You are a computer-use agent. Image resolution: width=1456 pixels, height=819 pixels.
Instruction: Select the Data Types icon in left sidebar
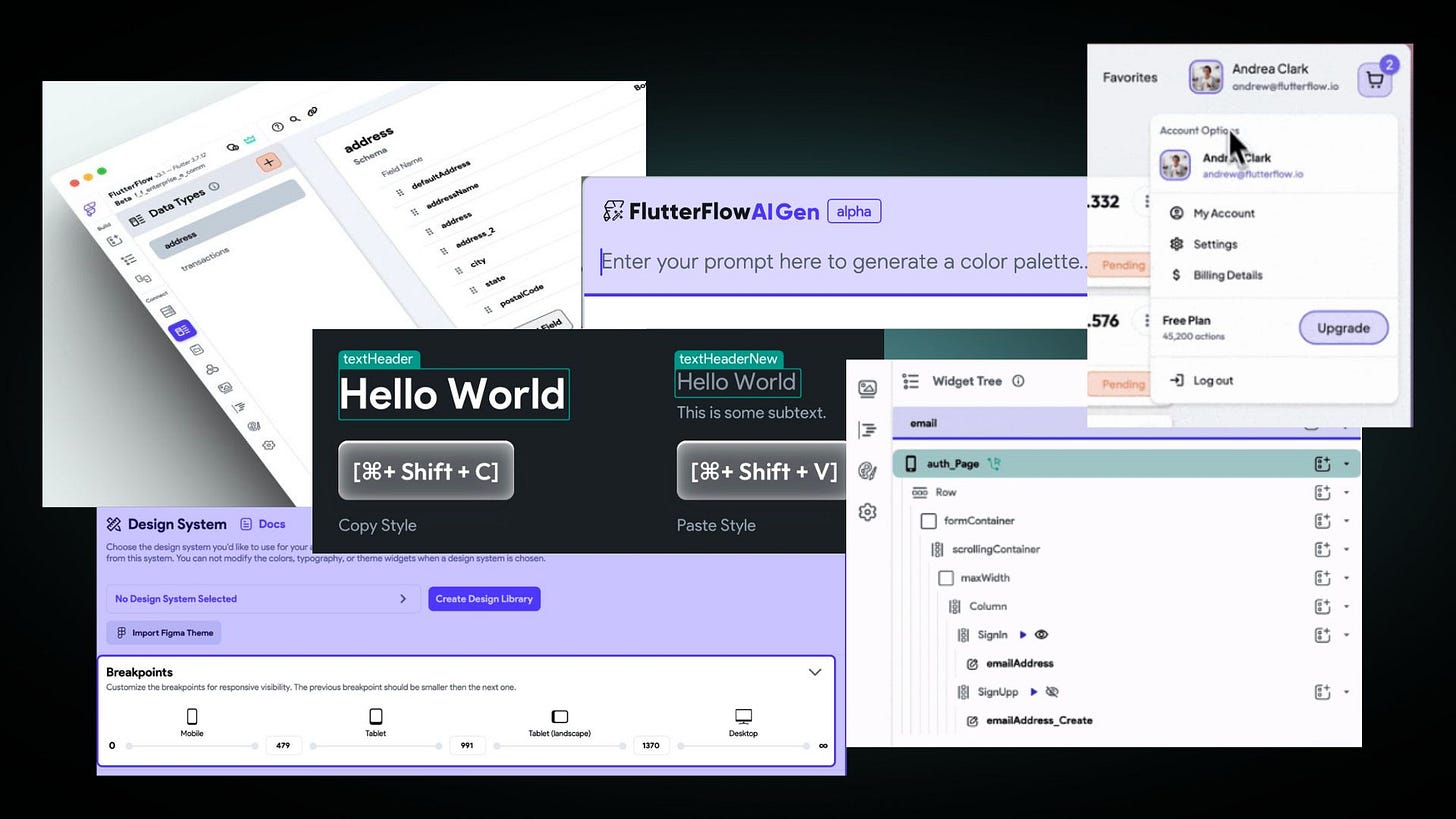[181, 331]
